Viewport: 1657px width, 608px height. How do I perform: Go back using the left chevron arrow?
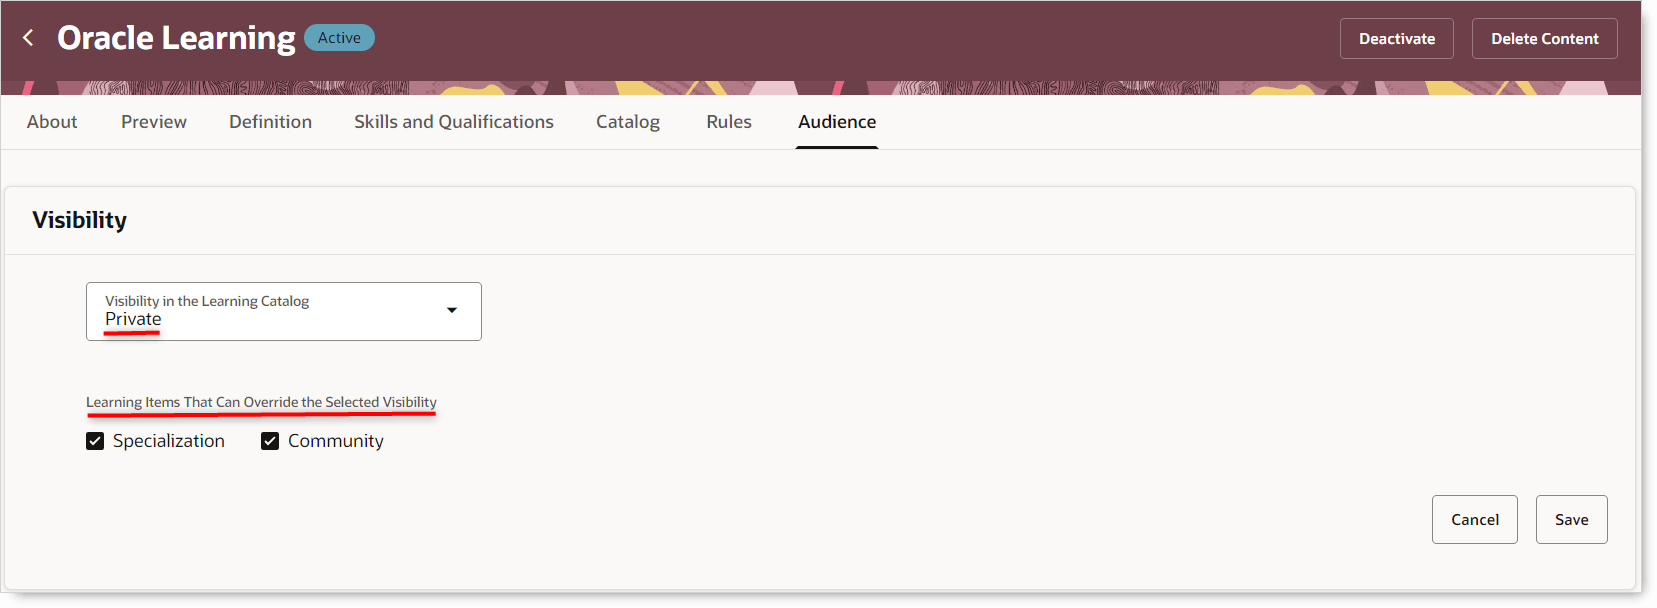click(x=28, y=38)
